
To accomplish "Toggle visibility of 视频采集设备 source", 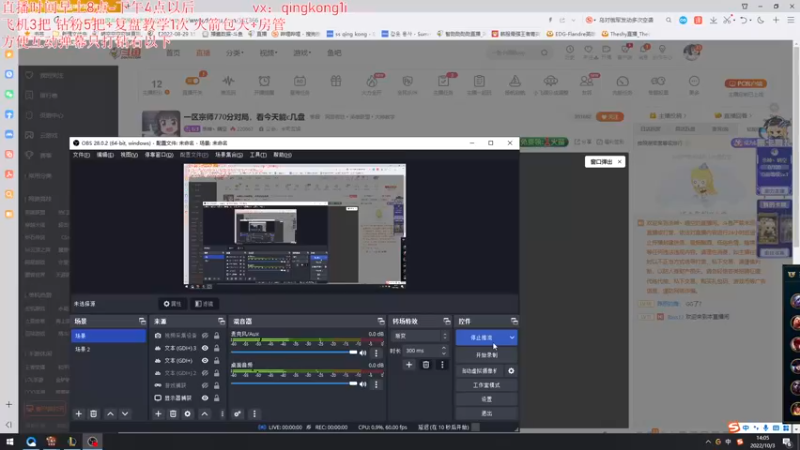I will [x=205, y=336].
